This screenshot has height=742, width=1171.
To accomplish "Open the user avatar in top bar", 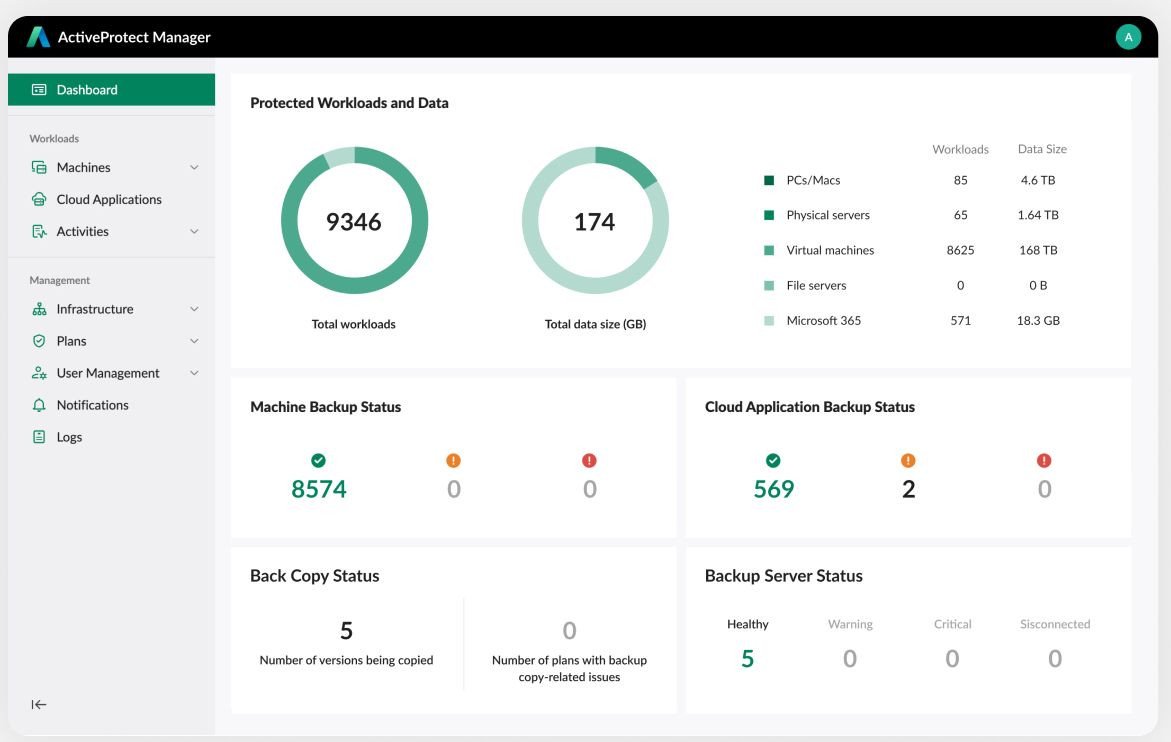I will pyautogui.click(x=1128, y=37).
